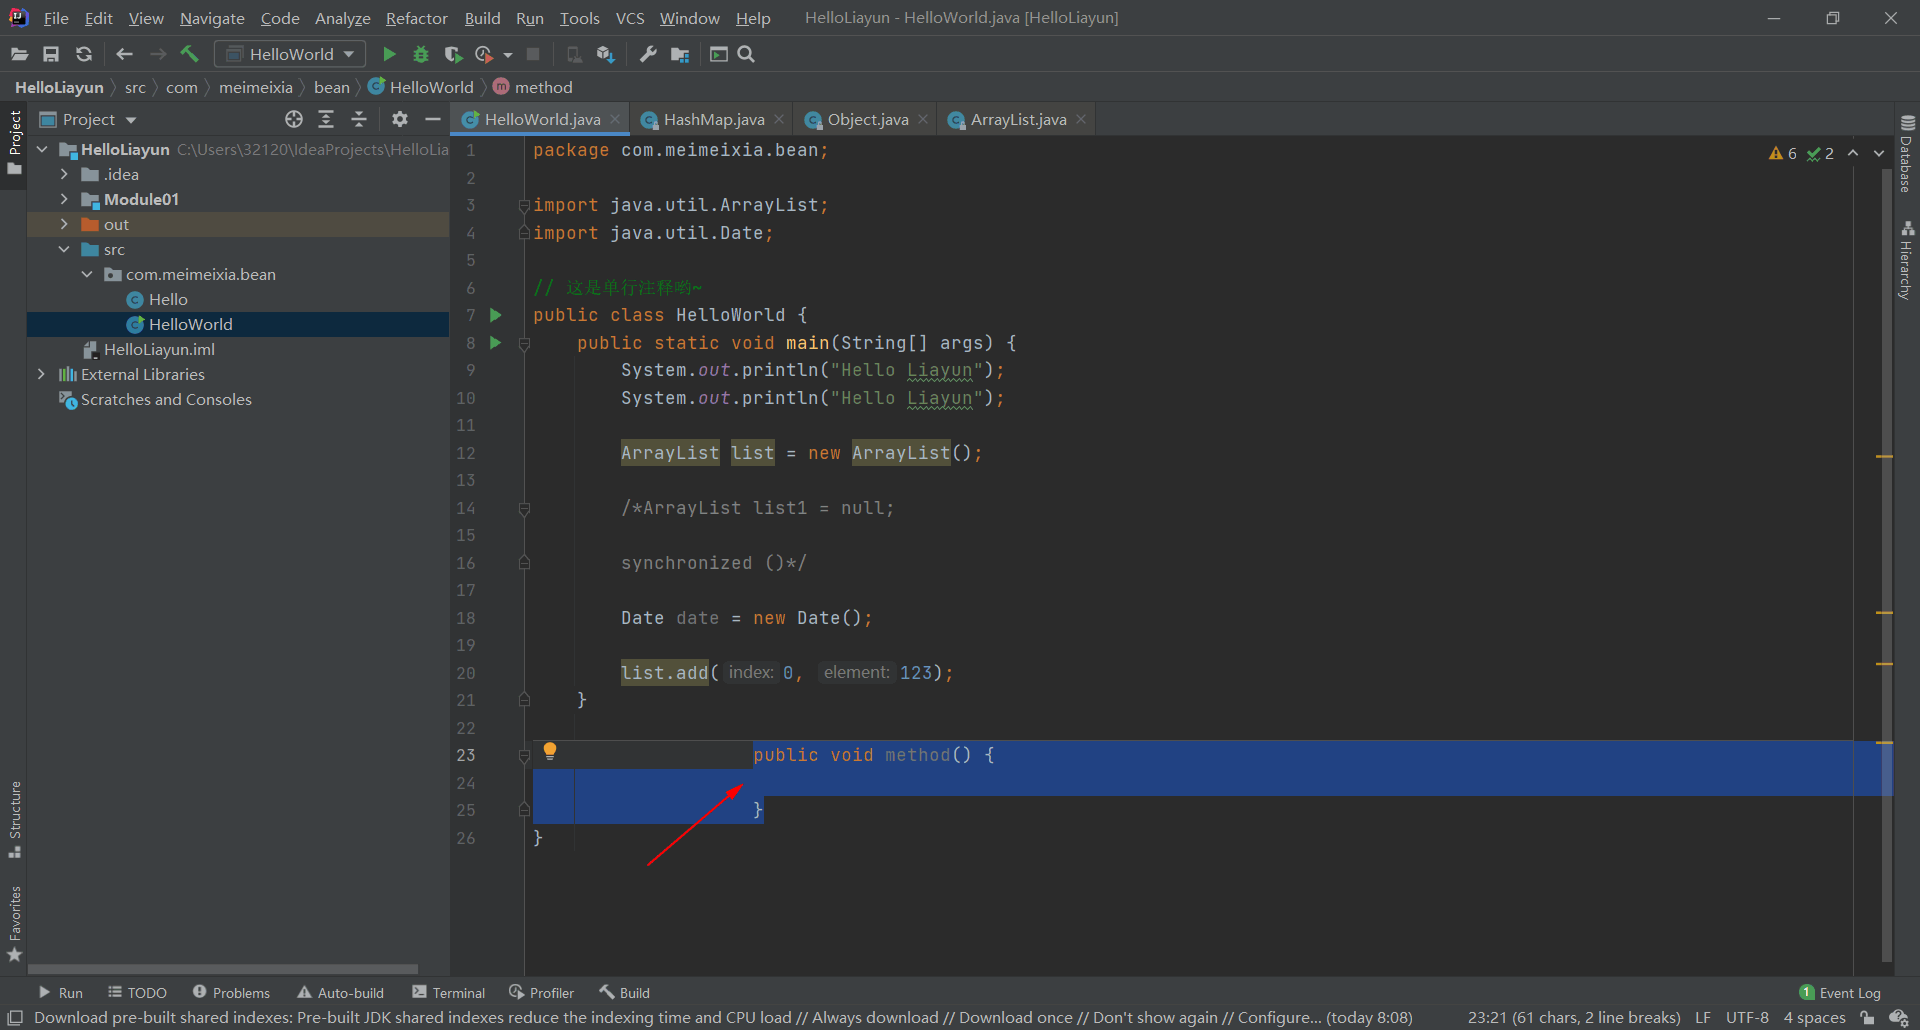Click Save All icon in toolbar
Image resolution: width=1920 pixels, height=1030 pixels.
[x=51, y=54]
